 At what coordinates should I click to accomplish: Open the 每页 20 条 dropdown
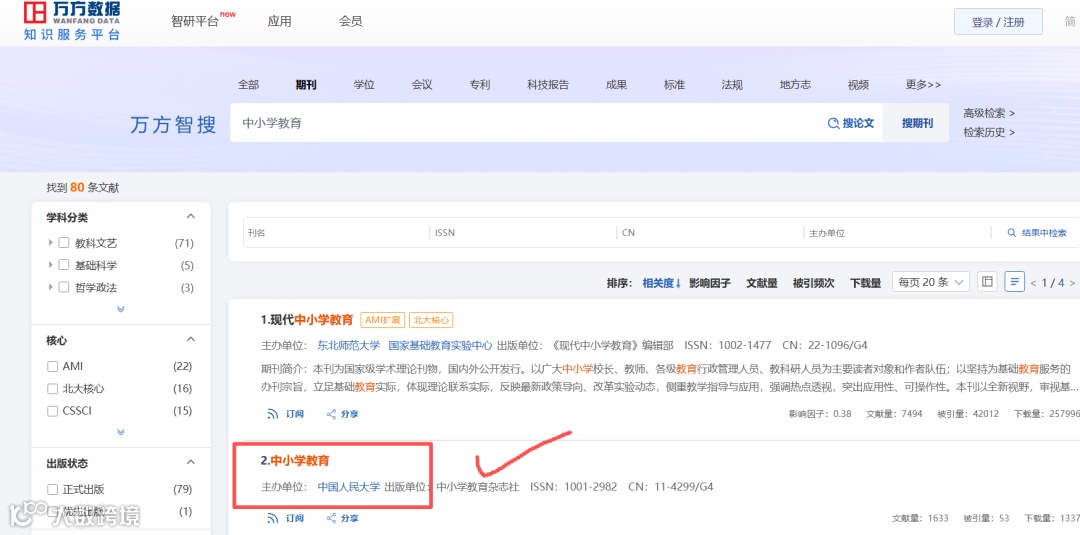click(931, 282)
